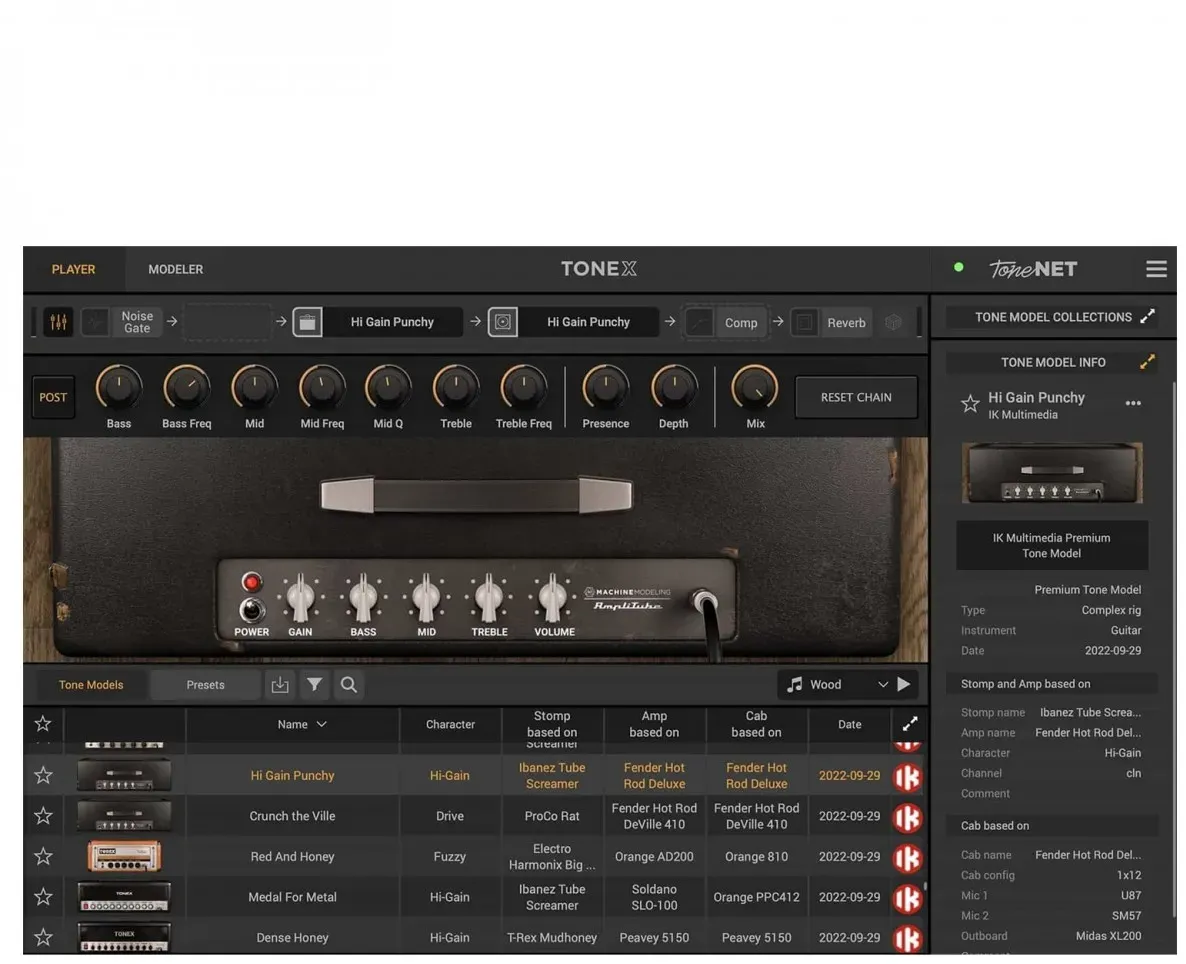Open the EQ mixer sliders icon
The width and height of the screenshot is (1186, 964).
click(x=58, y=322)
